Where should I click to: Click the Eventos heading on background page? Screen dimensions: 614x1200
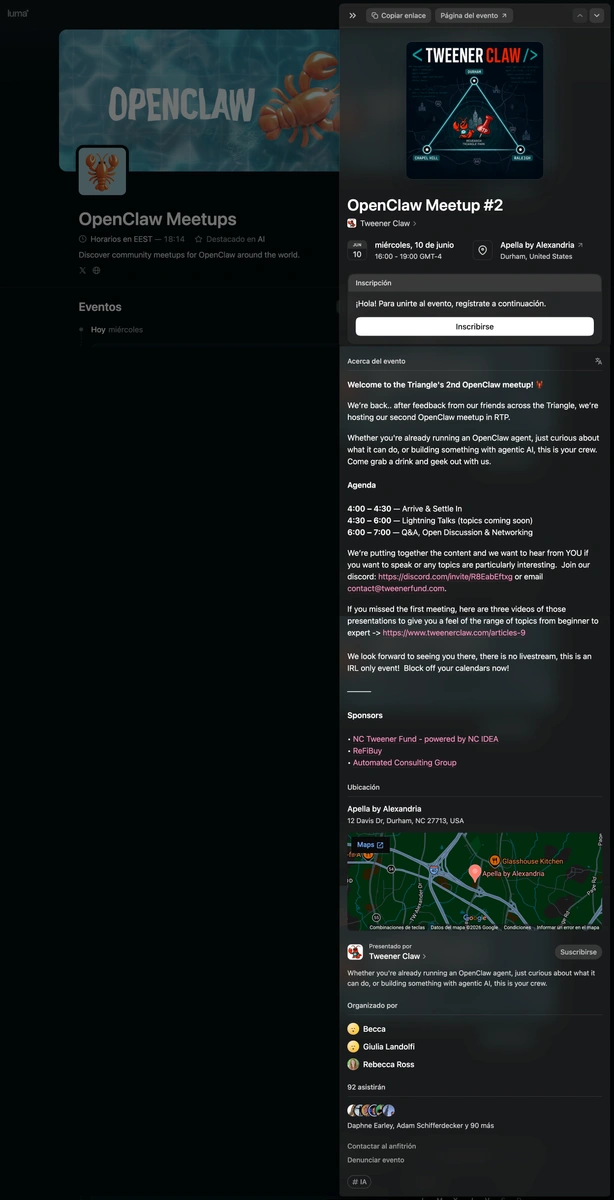point(100,307)
